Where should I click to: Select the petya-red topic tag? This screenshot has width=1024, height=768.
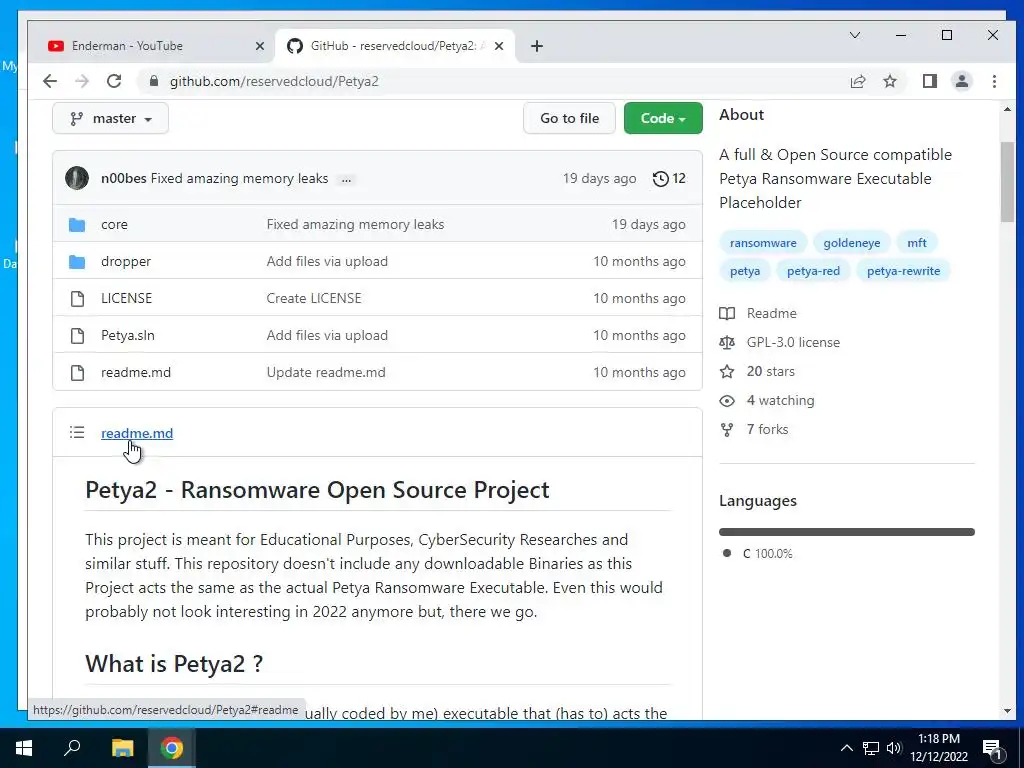[x=813, y=271]
